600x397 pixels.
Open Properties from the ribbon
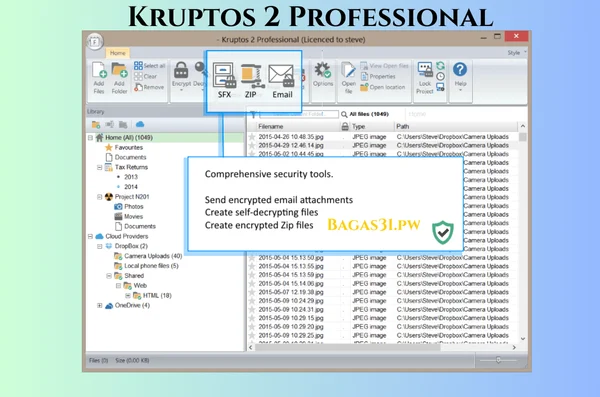pos(378,77)
